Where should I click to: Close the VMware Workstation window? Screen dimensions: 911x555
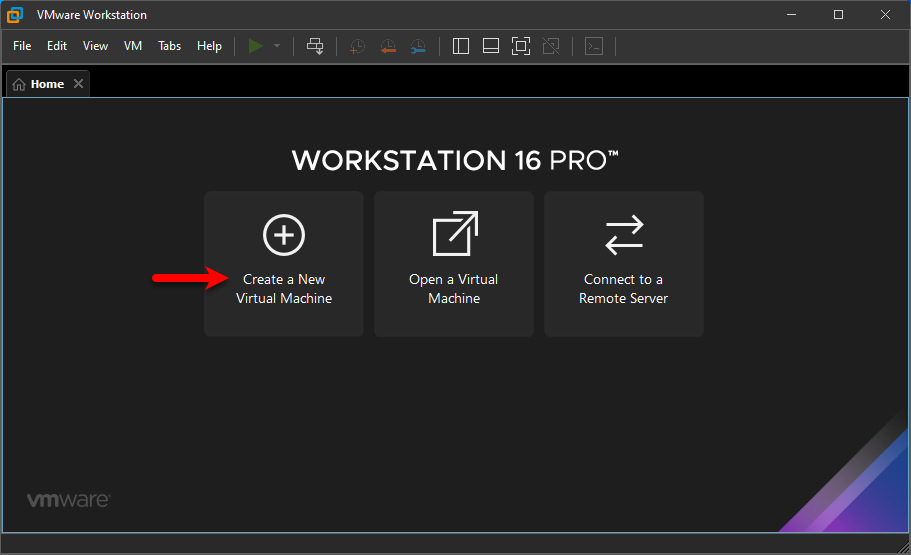(x=885, y=15)
